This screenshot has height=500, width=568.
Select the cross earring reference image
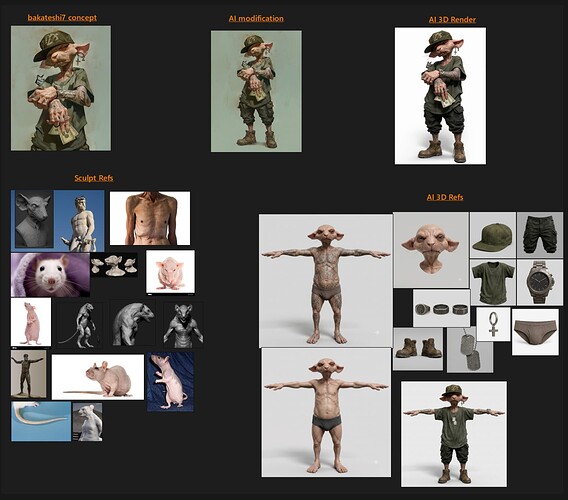(493, 324)
